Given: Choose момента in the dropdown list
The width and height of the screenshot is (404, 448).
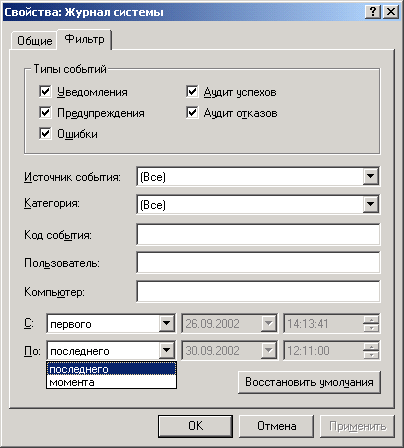Looking at the screenshot, I should (111, 382).
